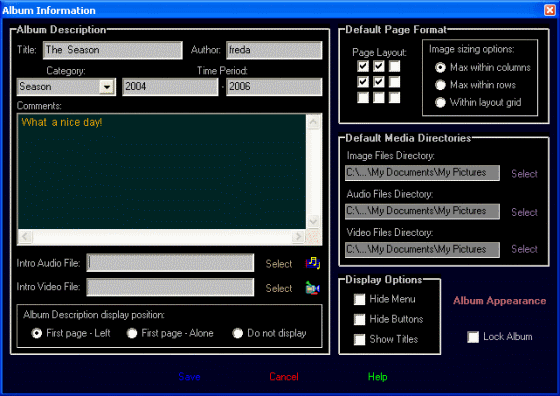560x396 pixels.
Task: Click Comments horizontal scrollbar left arrow
Action: click(x=25, y=236)
